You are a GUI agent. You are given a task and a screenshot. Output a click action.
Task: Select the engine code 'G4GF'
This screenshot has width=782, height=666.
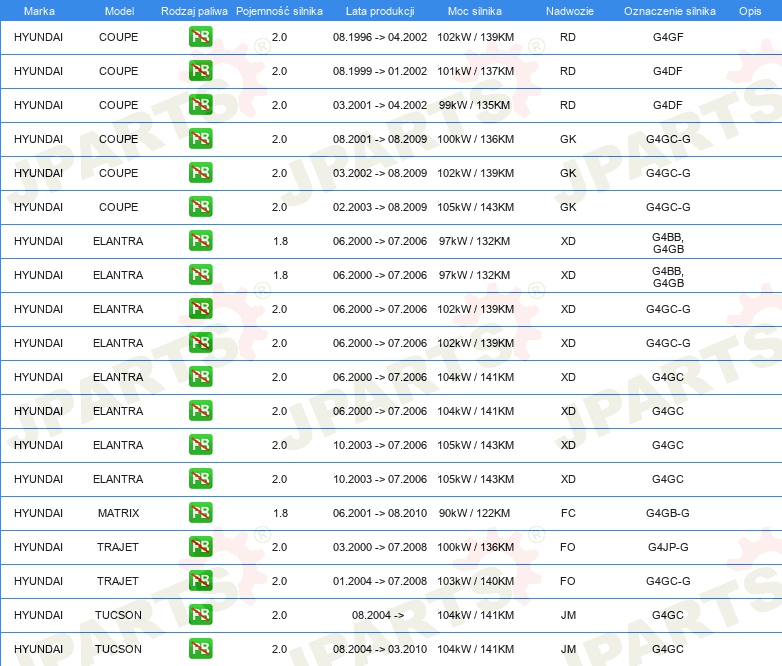point(668,37)
